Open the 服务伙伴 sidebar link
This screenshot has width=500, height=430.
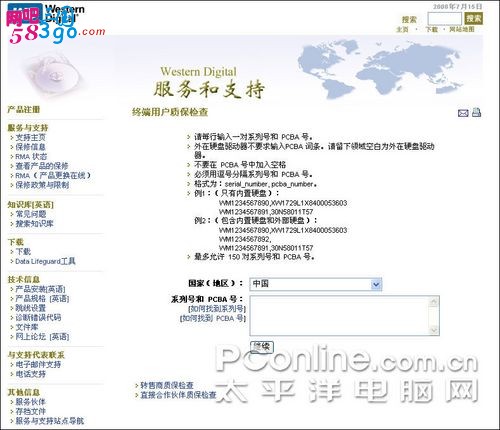pos(30,402)
